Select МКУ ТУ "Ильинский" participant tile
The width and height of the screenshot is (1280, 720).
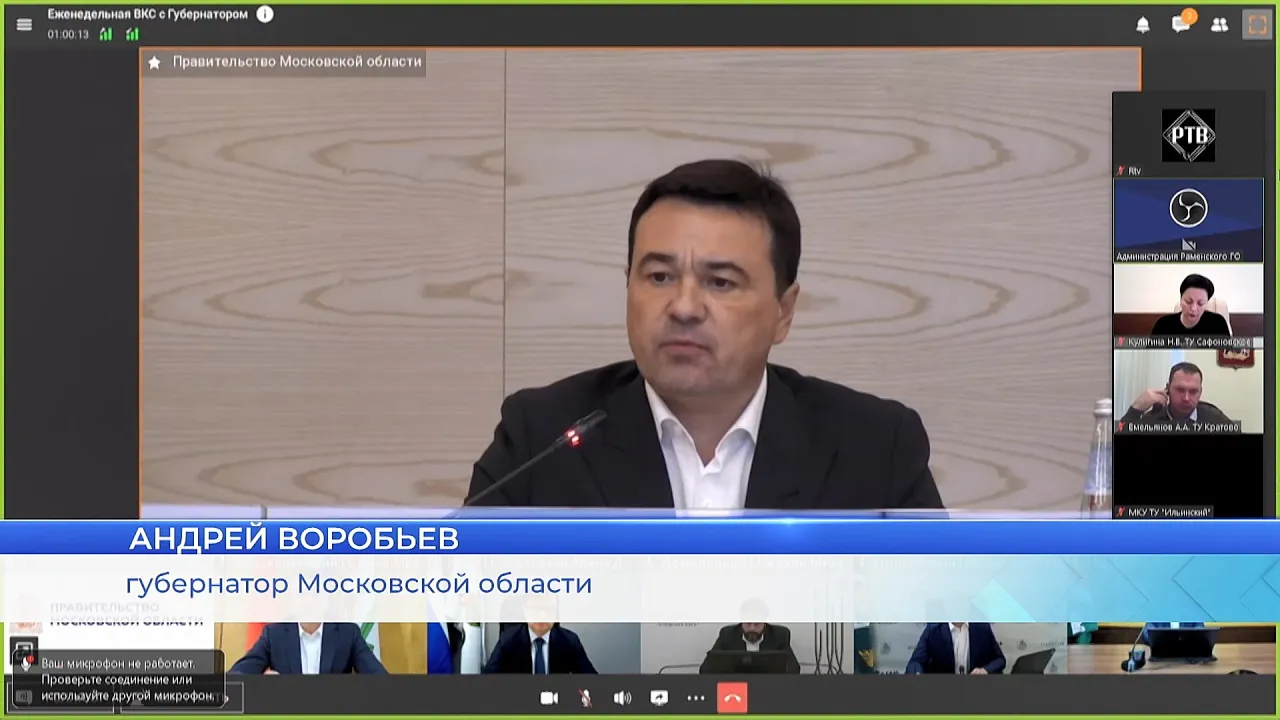[1189, 476]
